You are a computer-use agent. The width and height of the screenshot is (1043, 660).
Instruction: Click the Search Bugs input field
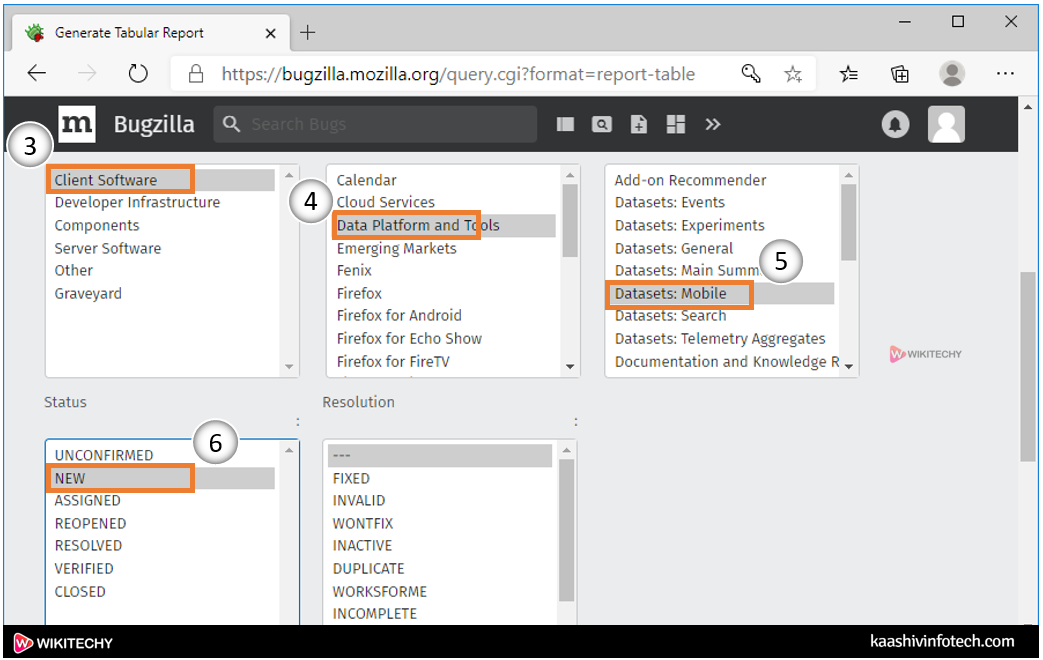pyautogui.click(x=385, y=124)
